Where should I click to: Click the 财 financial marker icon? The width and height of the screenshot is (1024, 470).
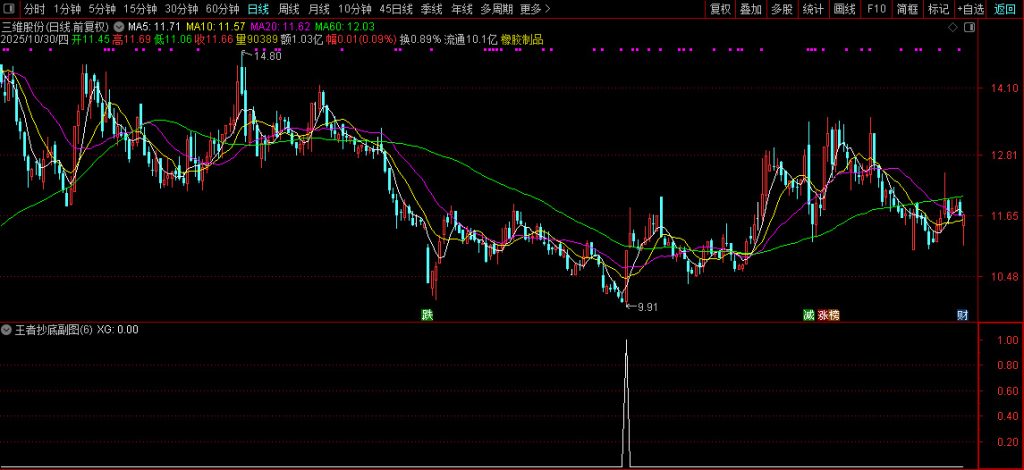(962, 315)
